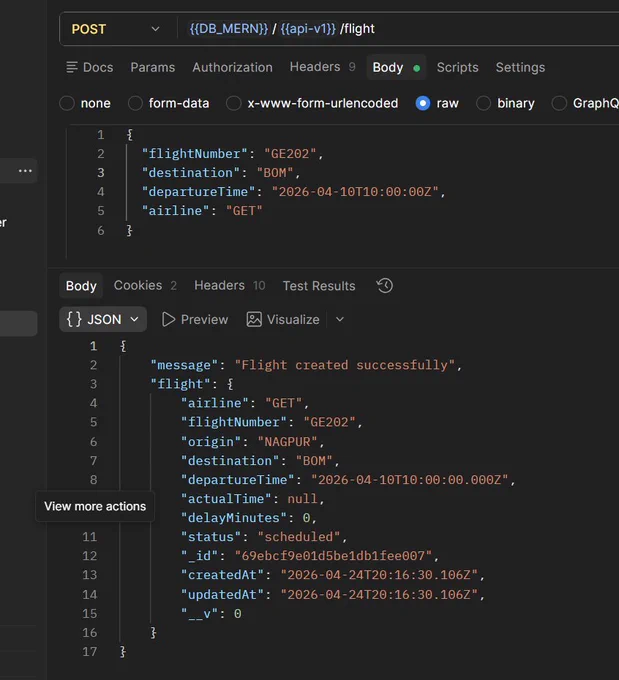This screenshot has width=619, height=680.
Task: Click "flightNumber": "GE202" in request body
Action: (x=233, y=154)
